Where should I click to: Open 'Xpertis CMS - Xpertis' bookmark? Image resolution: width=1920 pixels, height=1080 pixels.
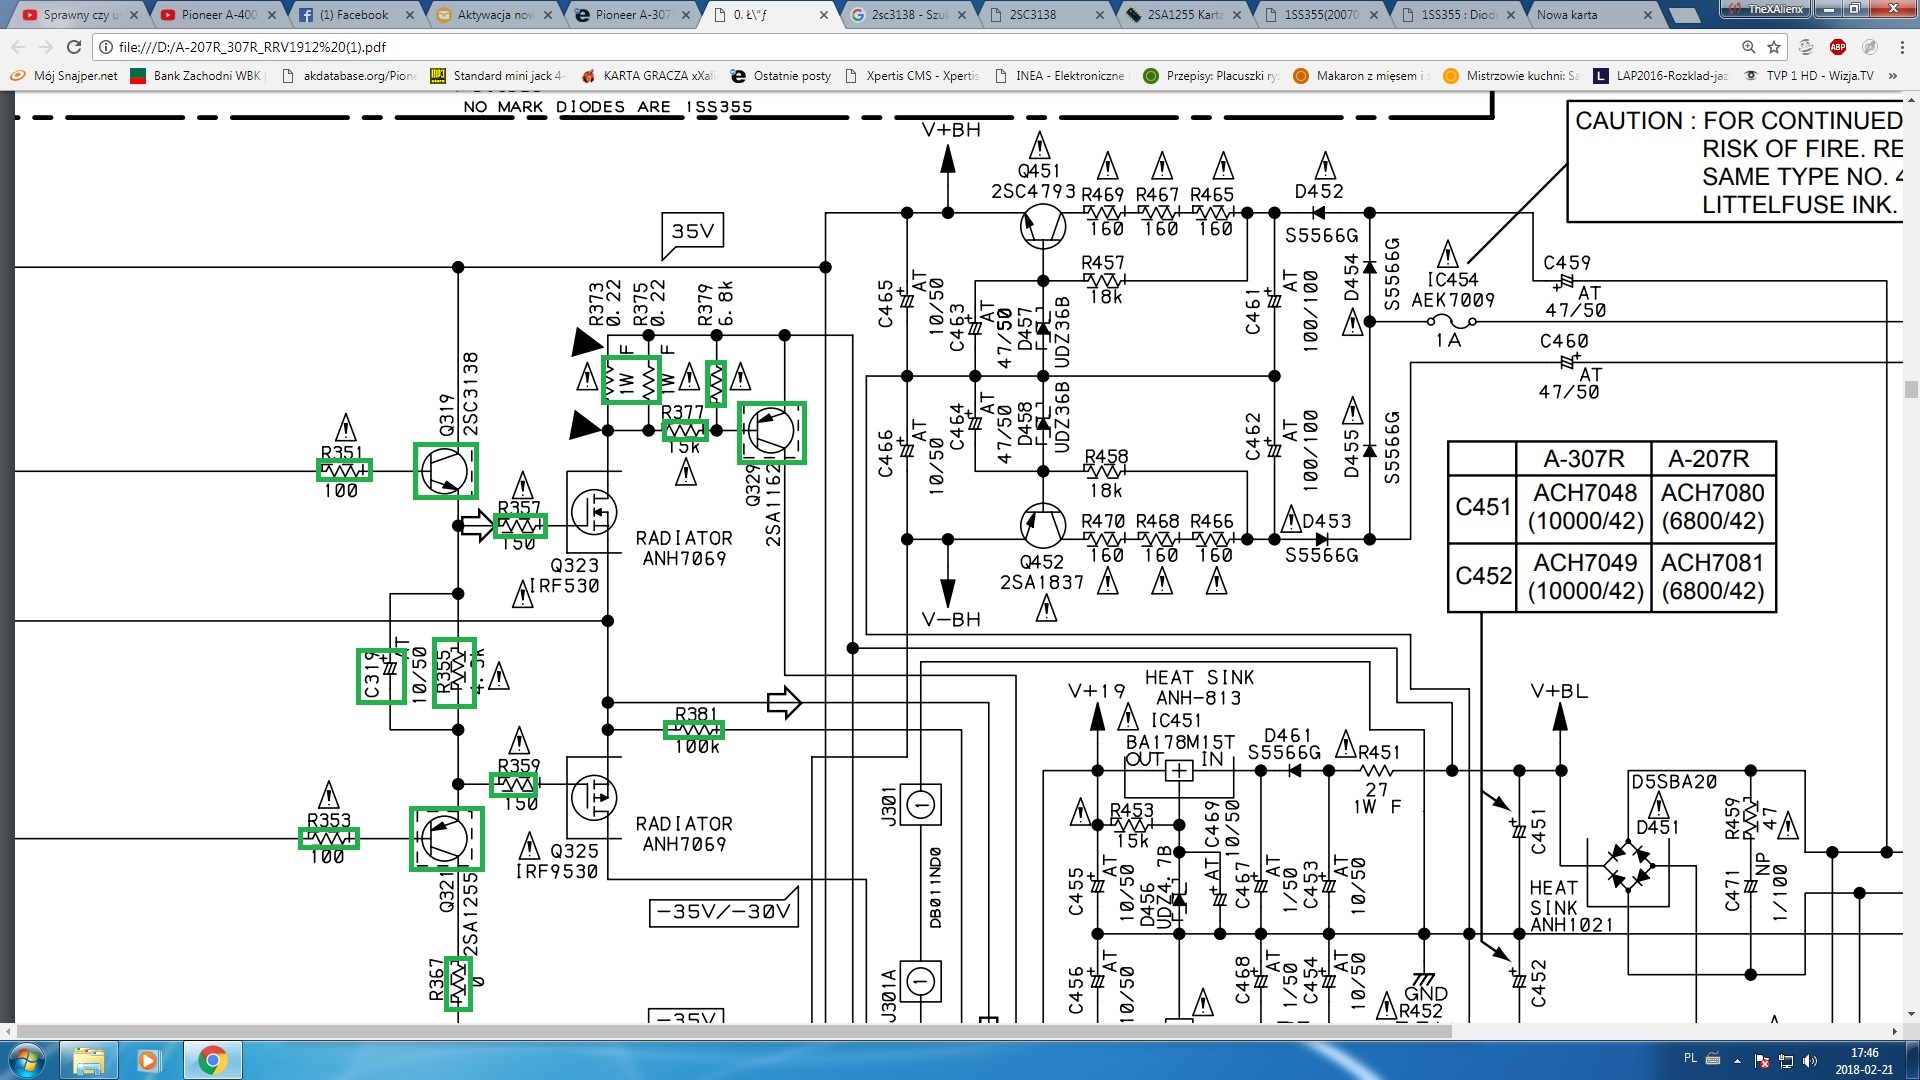coord(913,76)
